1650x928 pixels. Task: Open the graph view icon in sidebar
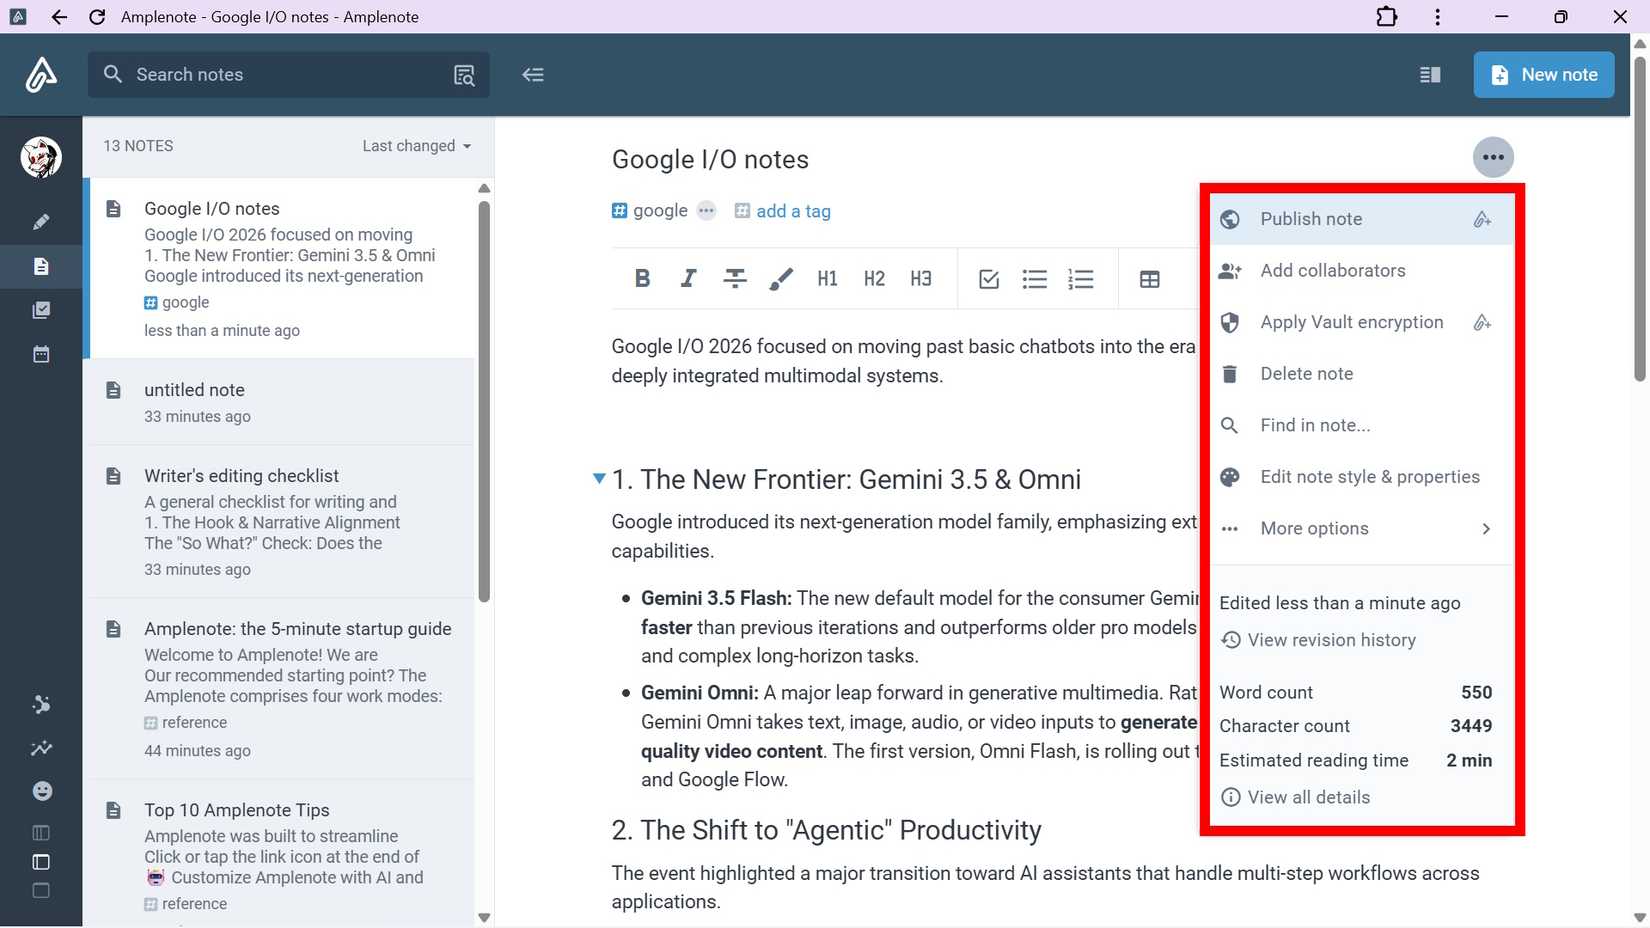41,705
